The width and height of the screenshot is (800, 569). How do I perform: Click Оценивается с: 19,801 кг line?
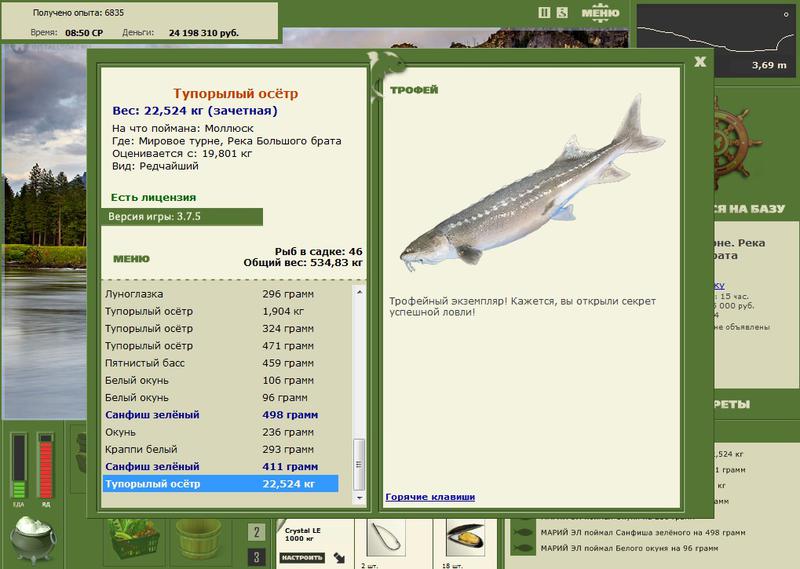pyautogui.click(x=182, y=154)
